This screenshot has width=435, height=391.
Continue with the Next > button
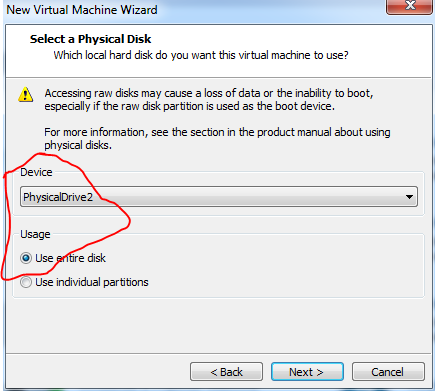coord(307,372)
